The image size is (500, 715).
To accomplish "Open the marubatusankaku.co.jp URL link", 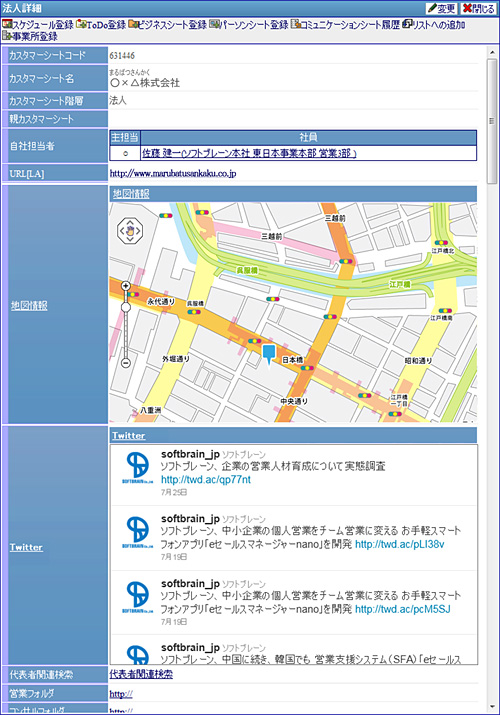I will click(x=173, y=173).
